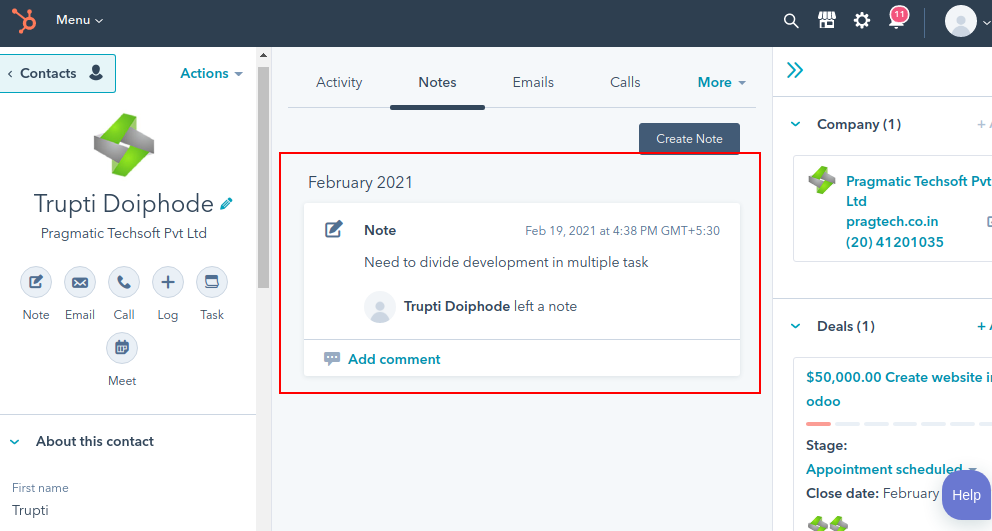Go back to Contacts

(57, 73)
